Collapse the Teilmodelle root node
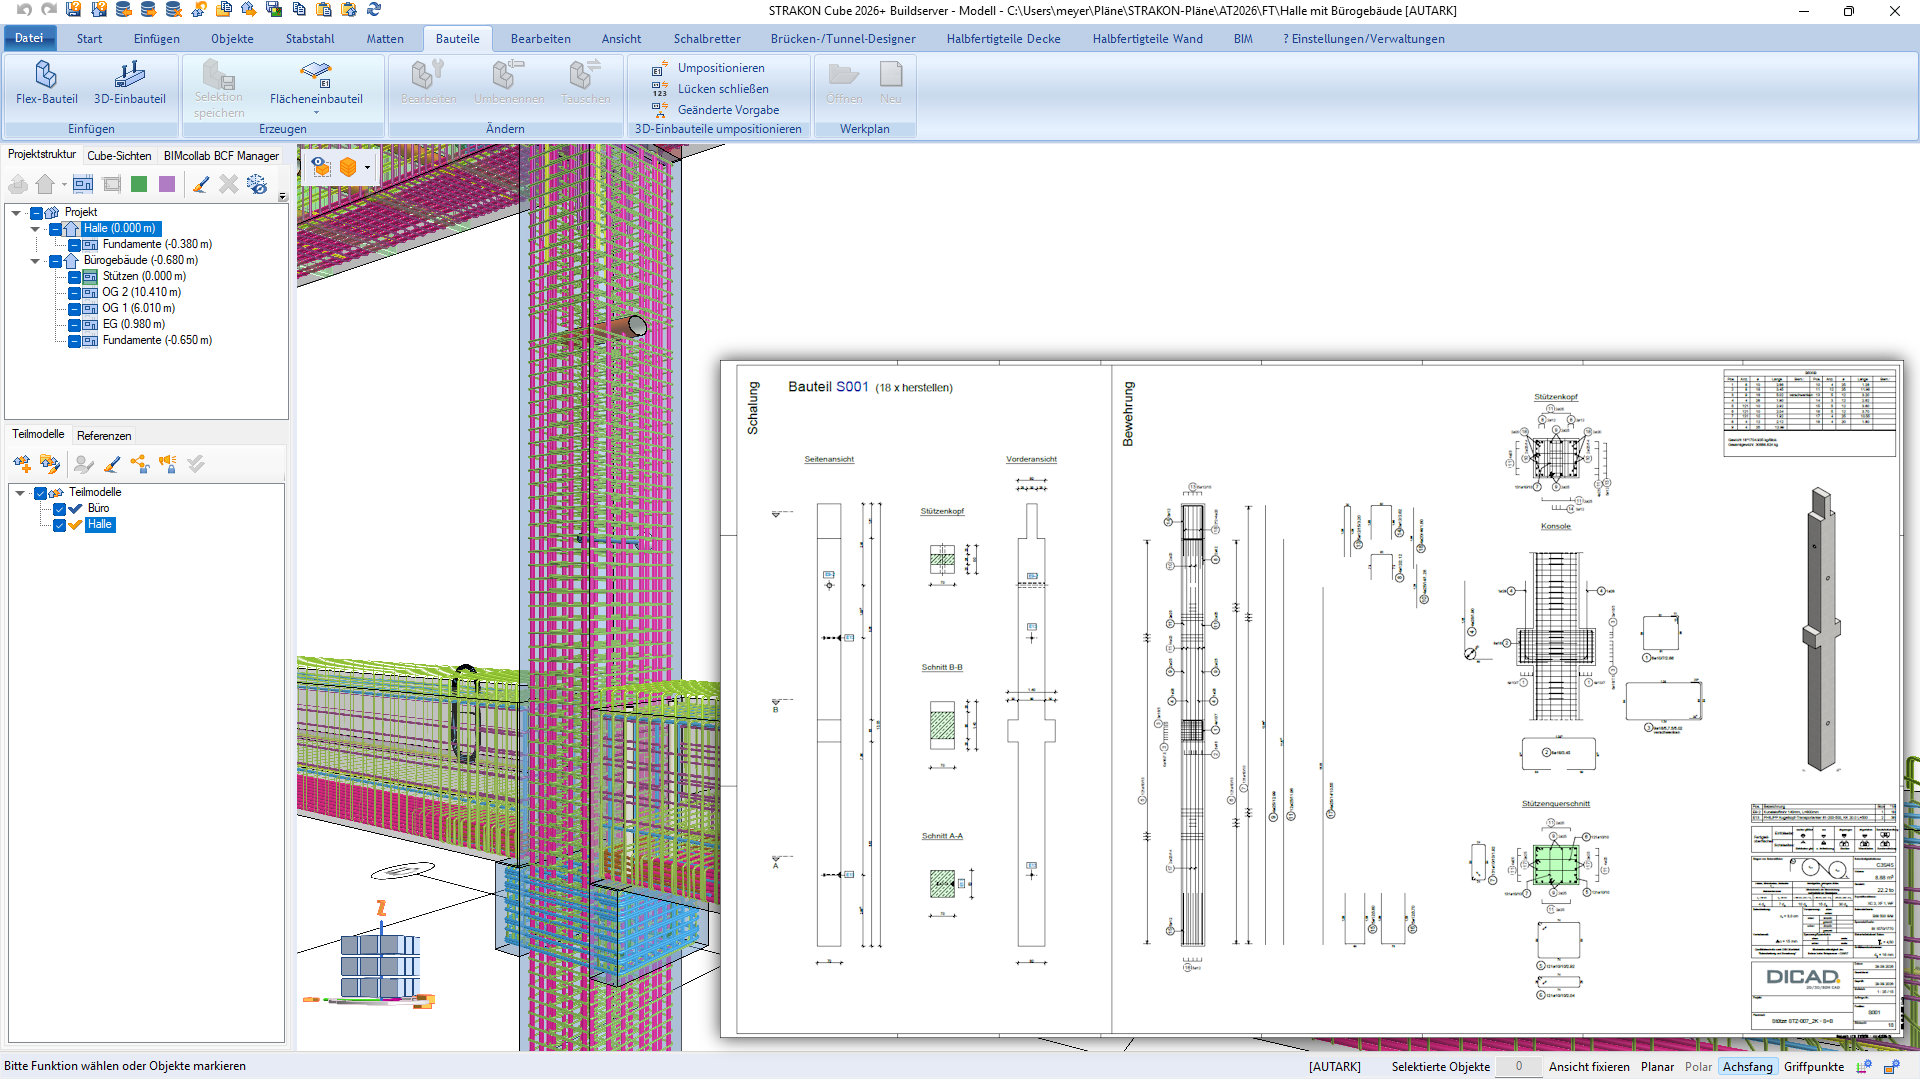This screenshot has width=1920, height=1080. [x=20, y=493]
